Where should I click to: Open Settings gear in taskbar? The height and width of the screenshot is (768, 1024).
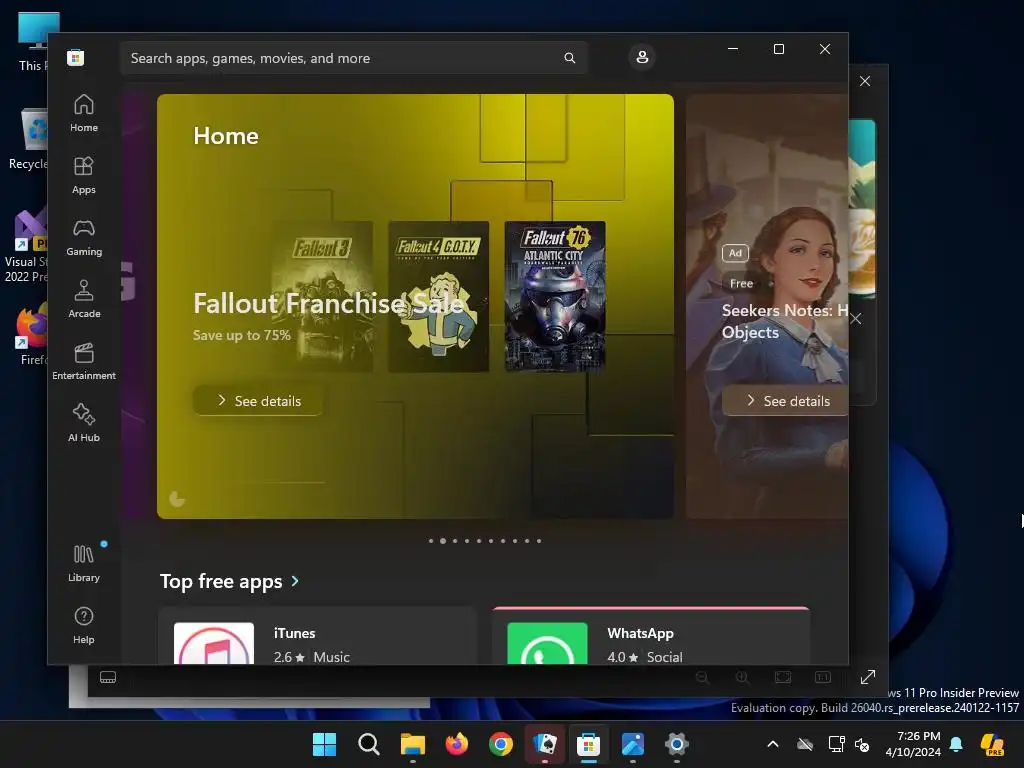tap(677, 744)
